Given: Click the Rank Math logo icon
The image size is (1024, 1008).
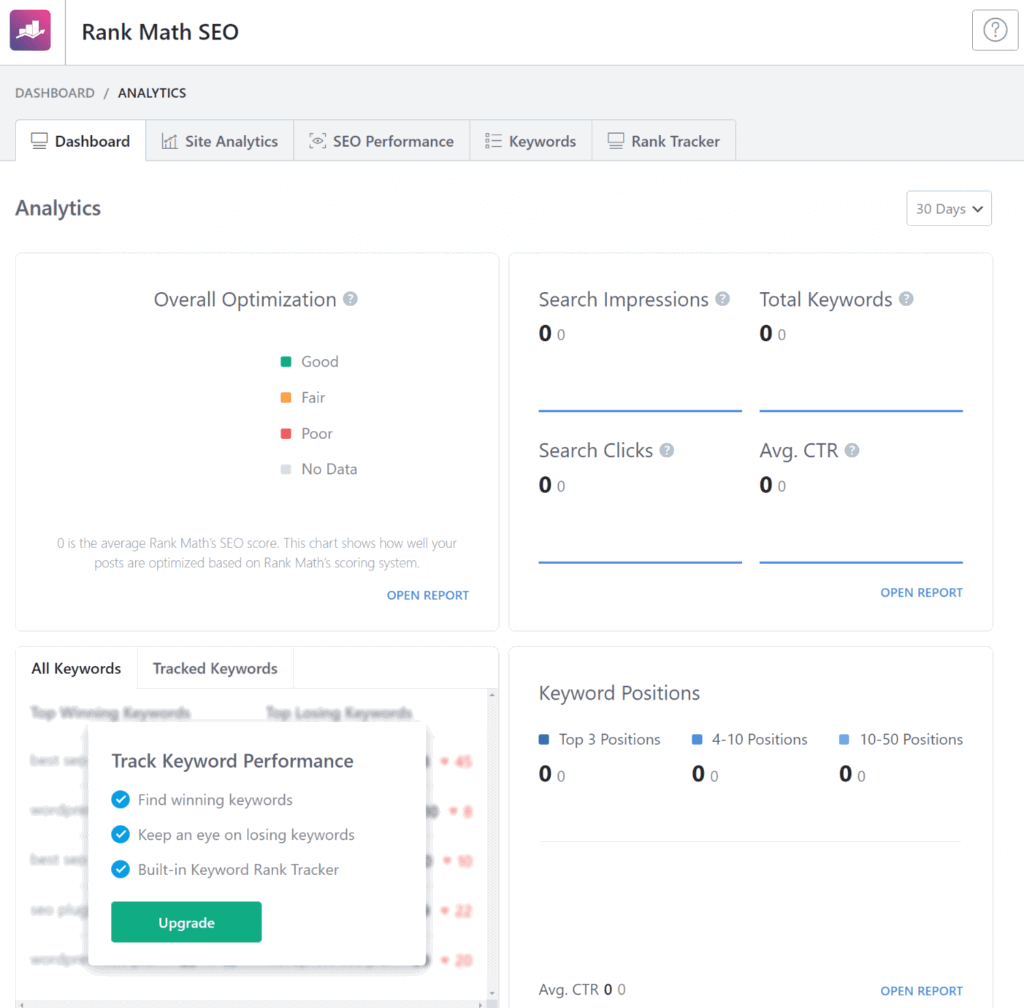Looking at the screenshot, I should coord(30,31).
